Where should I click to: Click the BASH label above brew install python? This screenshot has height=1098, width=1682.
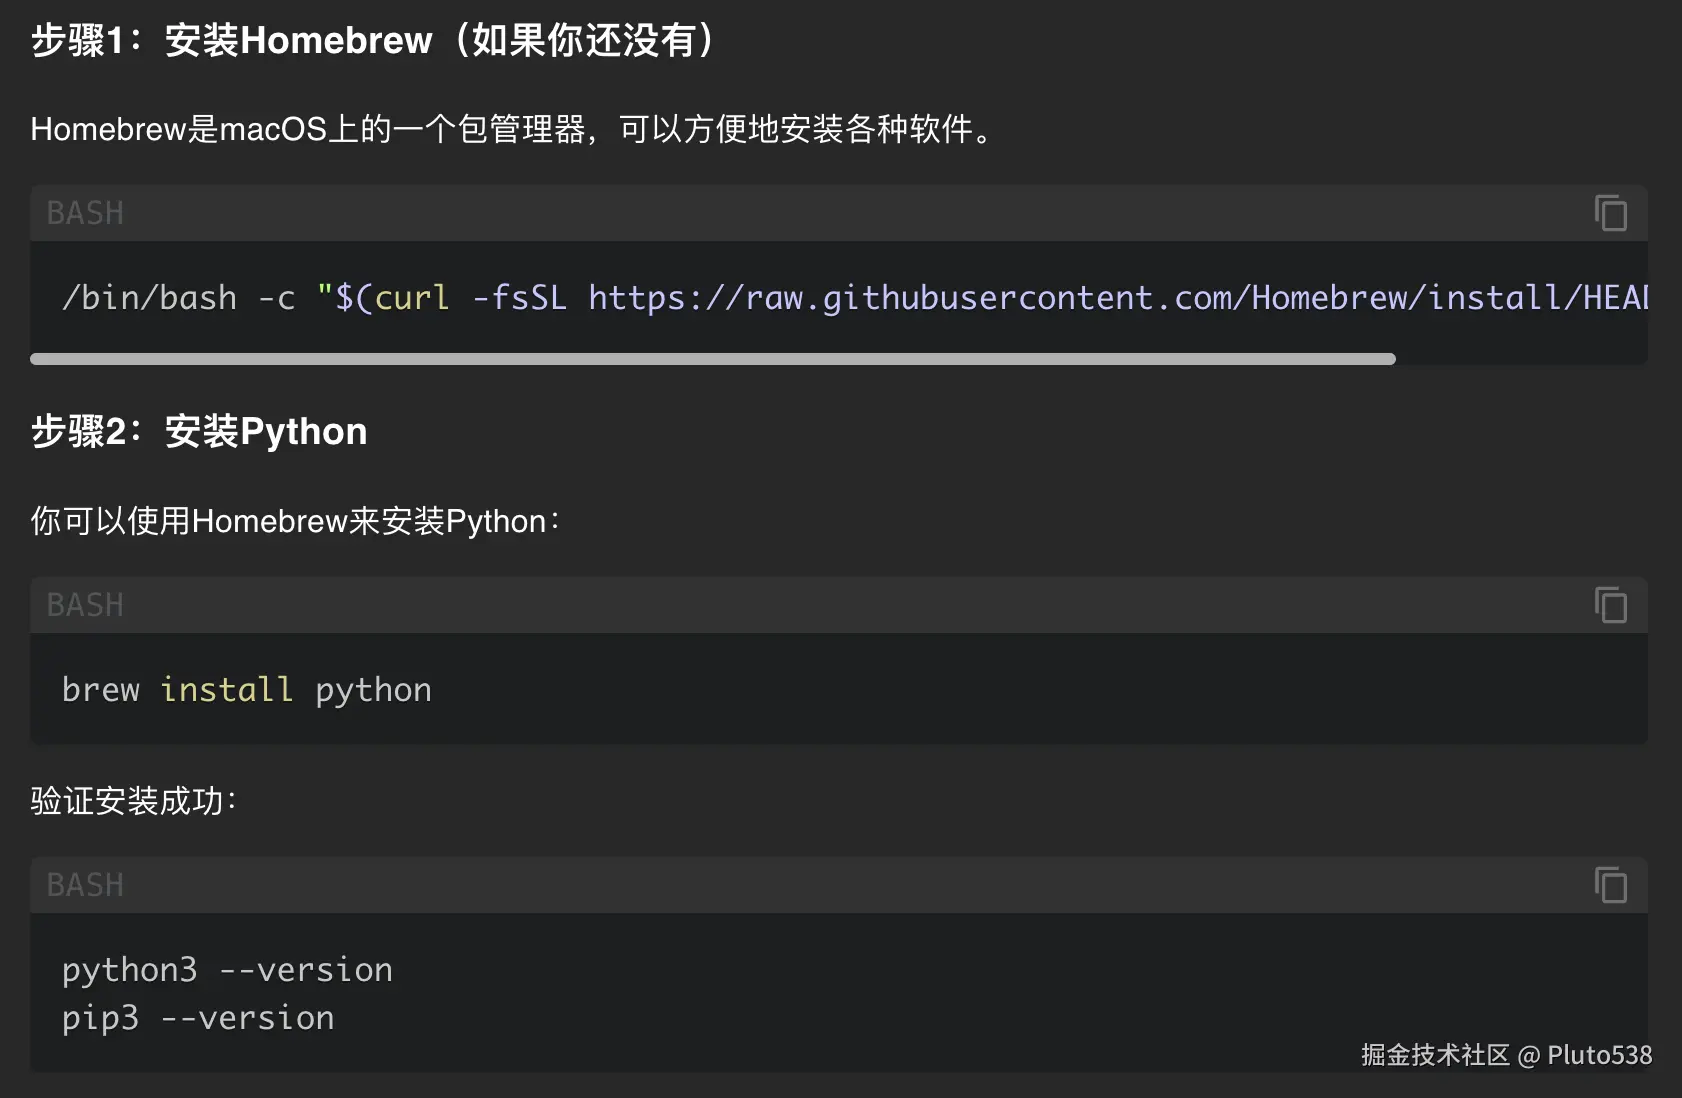pyautogui.click(x=85, y=605)
